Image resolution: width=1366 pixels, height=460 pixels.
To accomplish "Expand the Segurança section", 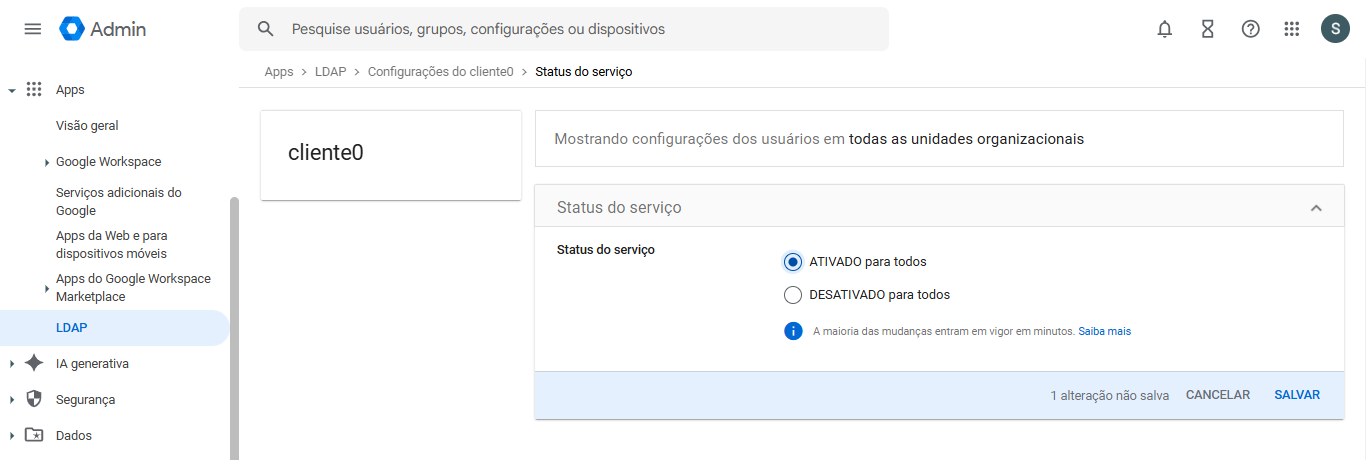I will click(x=12, y=400).
